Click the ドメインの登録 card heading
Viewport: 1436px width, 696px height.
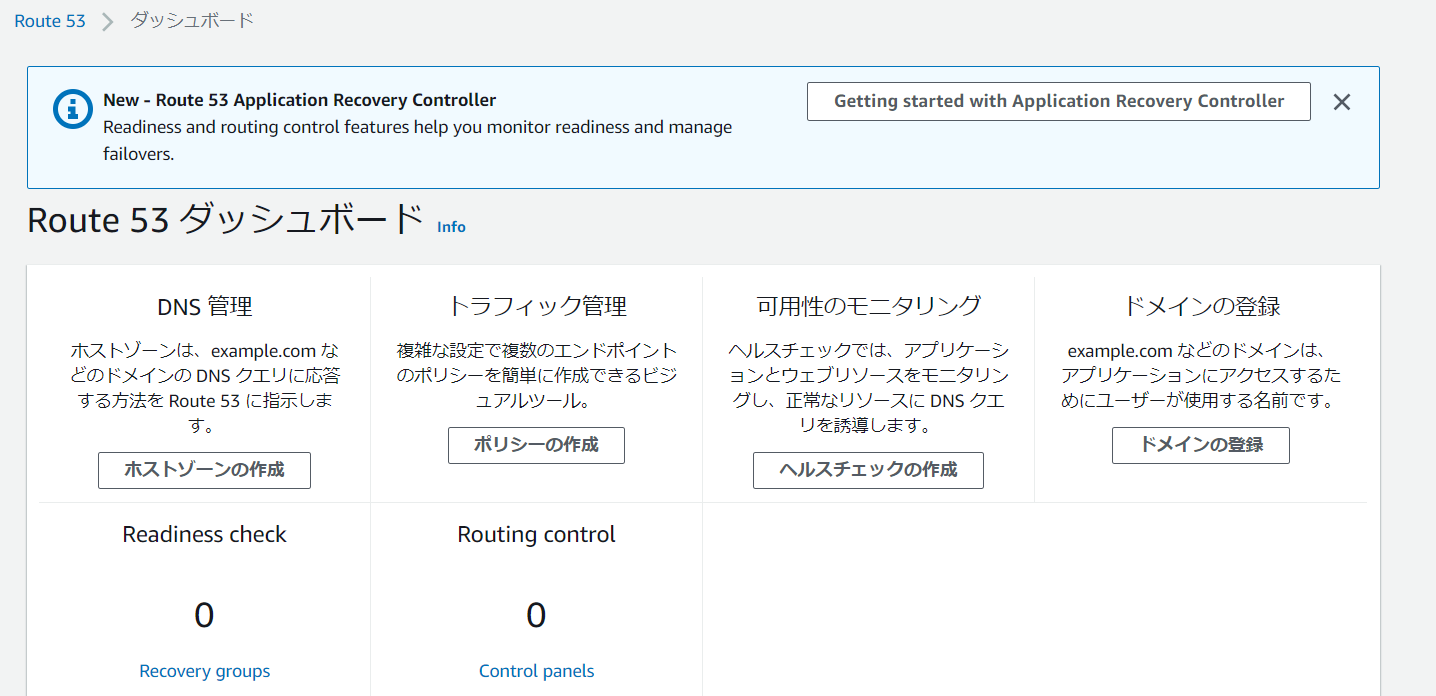[x=1201, y=306]
